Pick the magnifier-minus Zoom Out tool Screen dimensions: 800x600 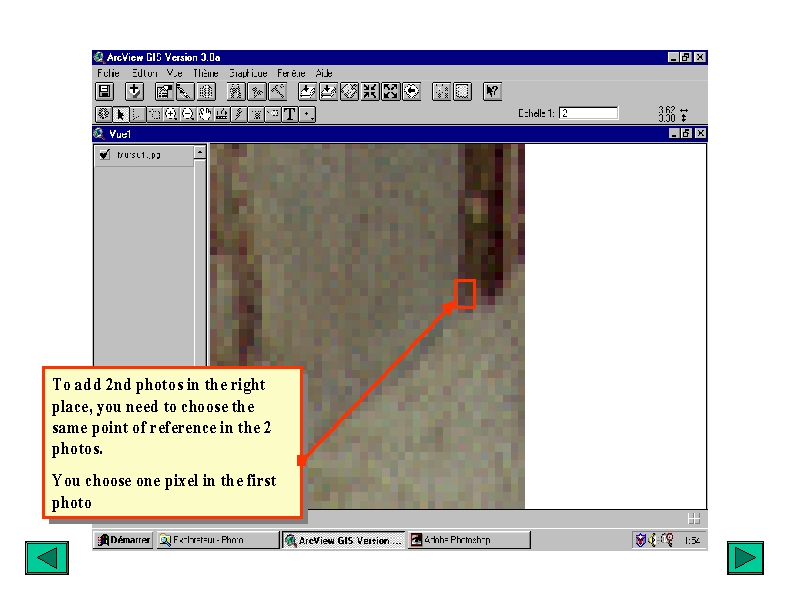188,114
